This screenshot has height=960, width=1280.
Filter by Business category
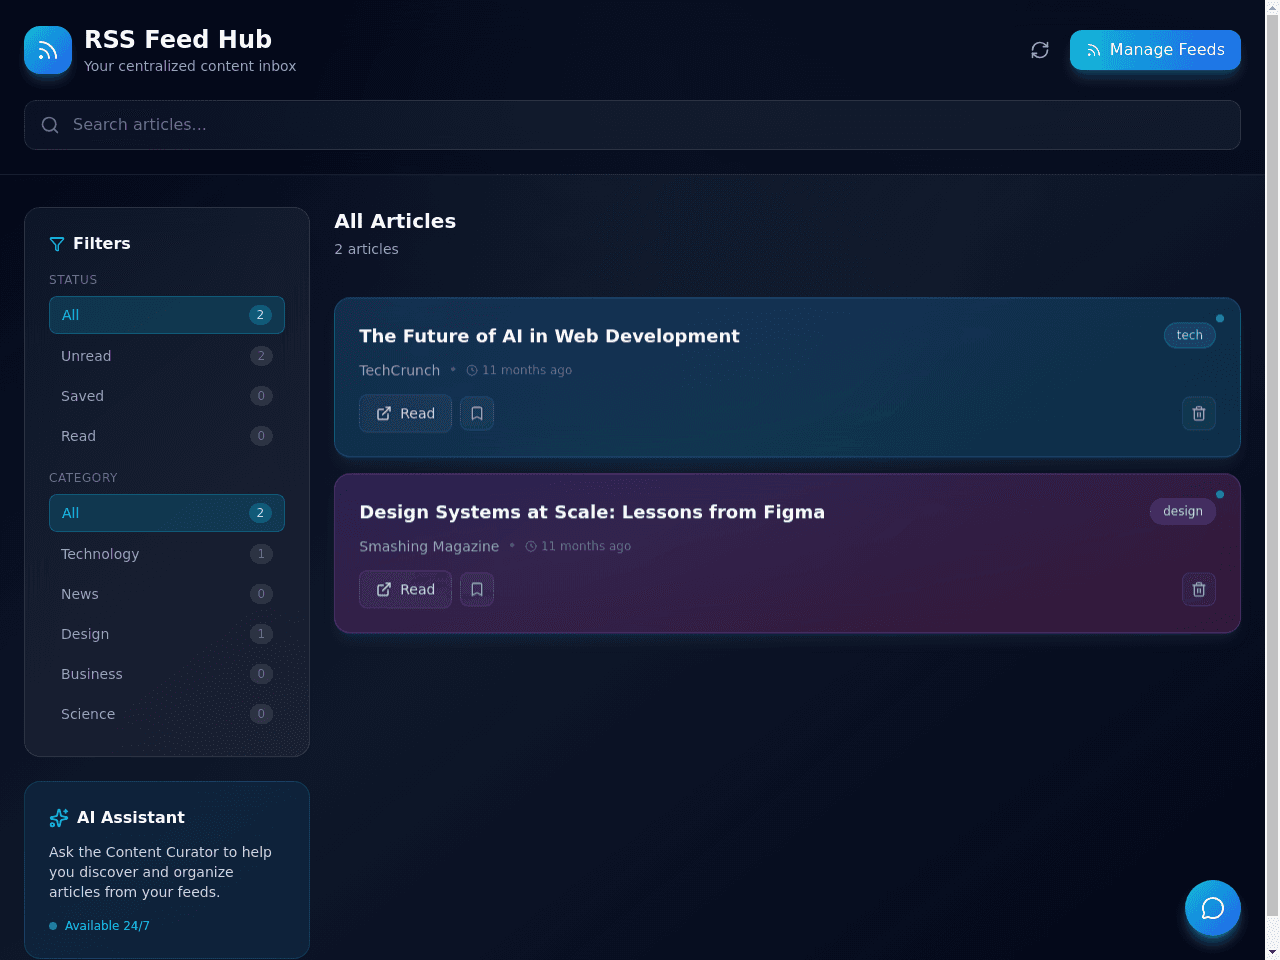point(167,674)
